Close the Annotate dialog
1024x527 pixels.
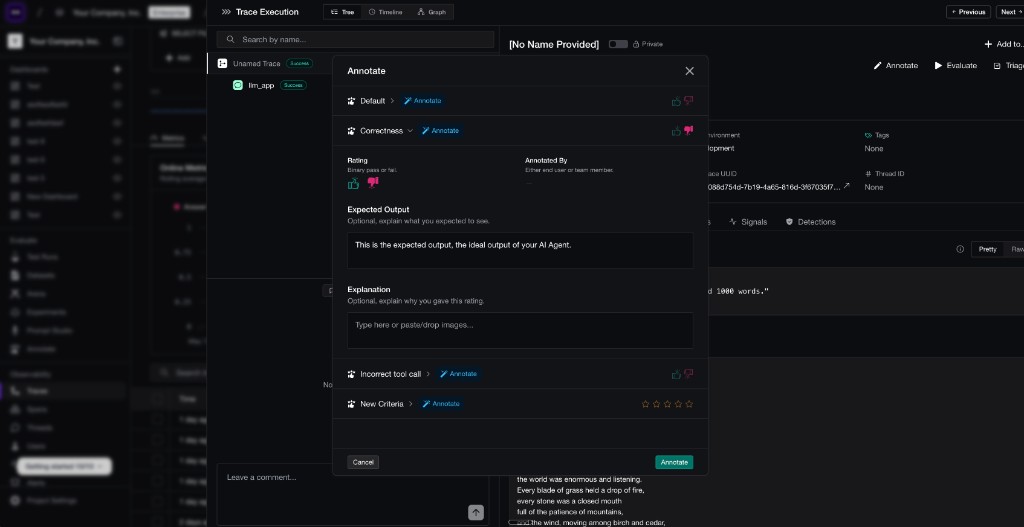[689, 71]
